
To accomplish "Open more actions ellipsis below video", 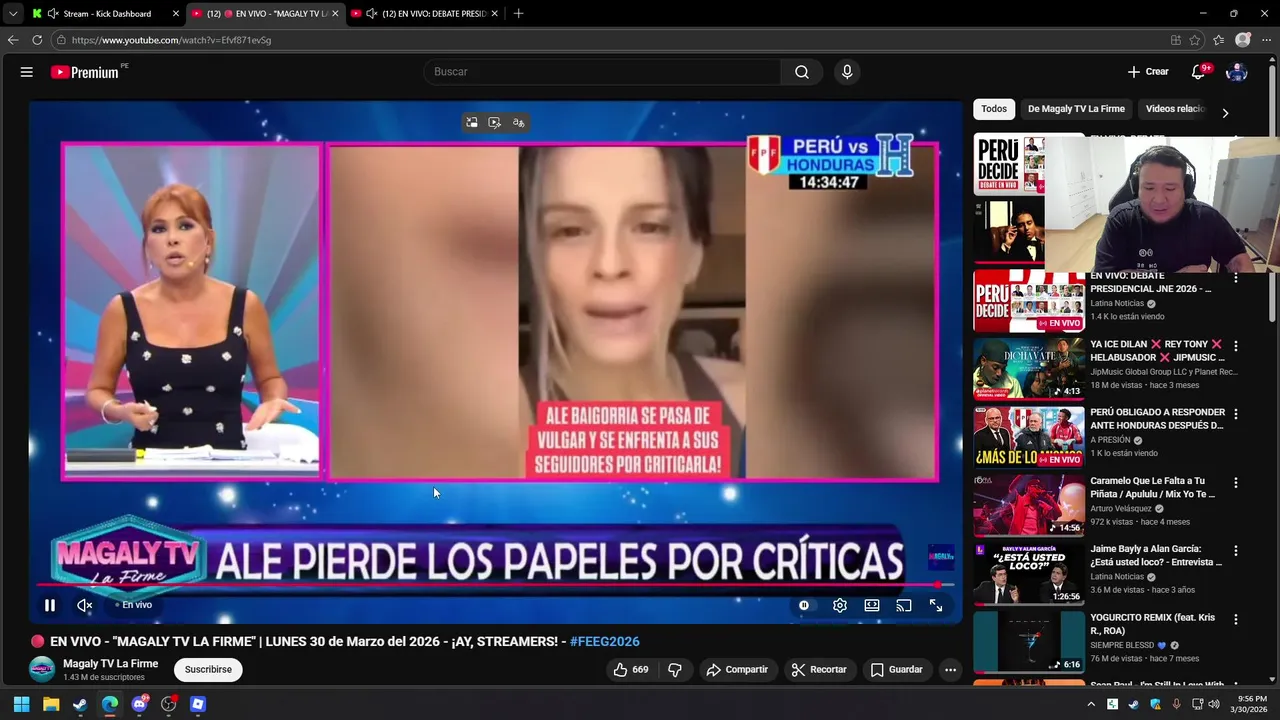I will point(951,670).
